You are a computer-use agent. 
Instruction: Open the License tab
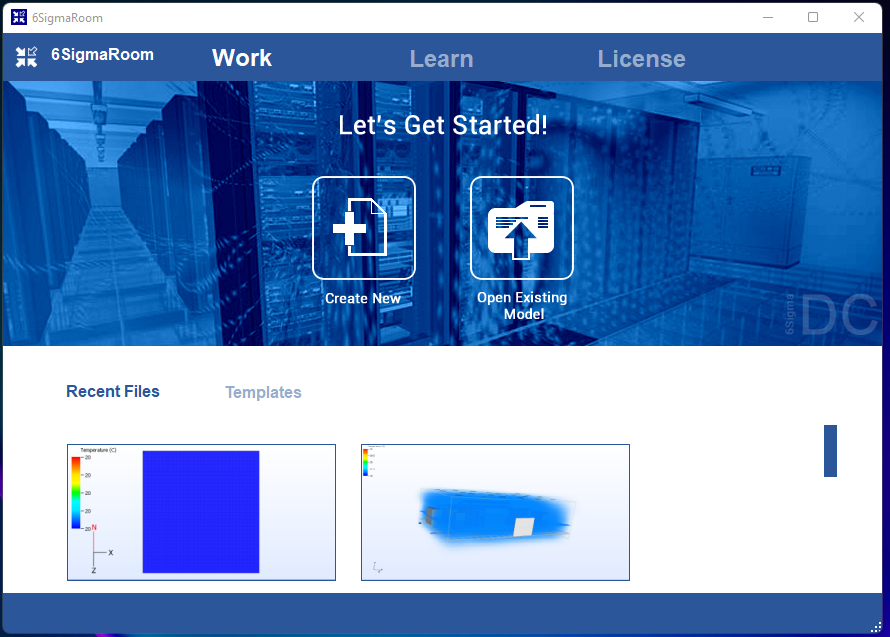point(641,59)
